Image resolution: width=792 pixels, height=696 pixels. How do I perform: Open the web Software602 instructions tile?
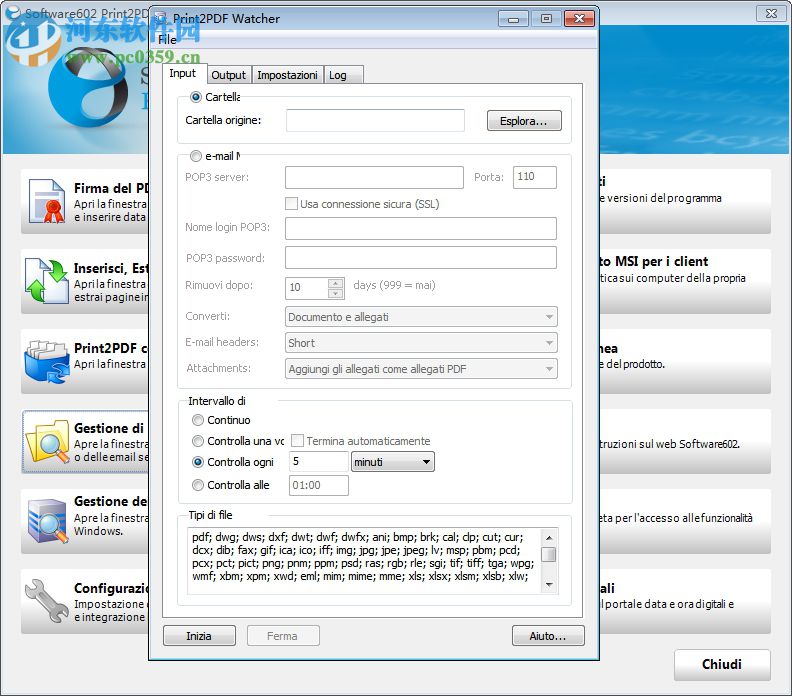pyautogui.click(x=685, y=441)
